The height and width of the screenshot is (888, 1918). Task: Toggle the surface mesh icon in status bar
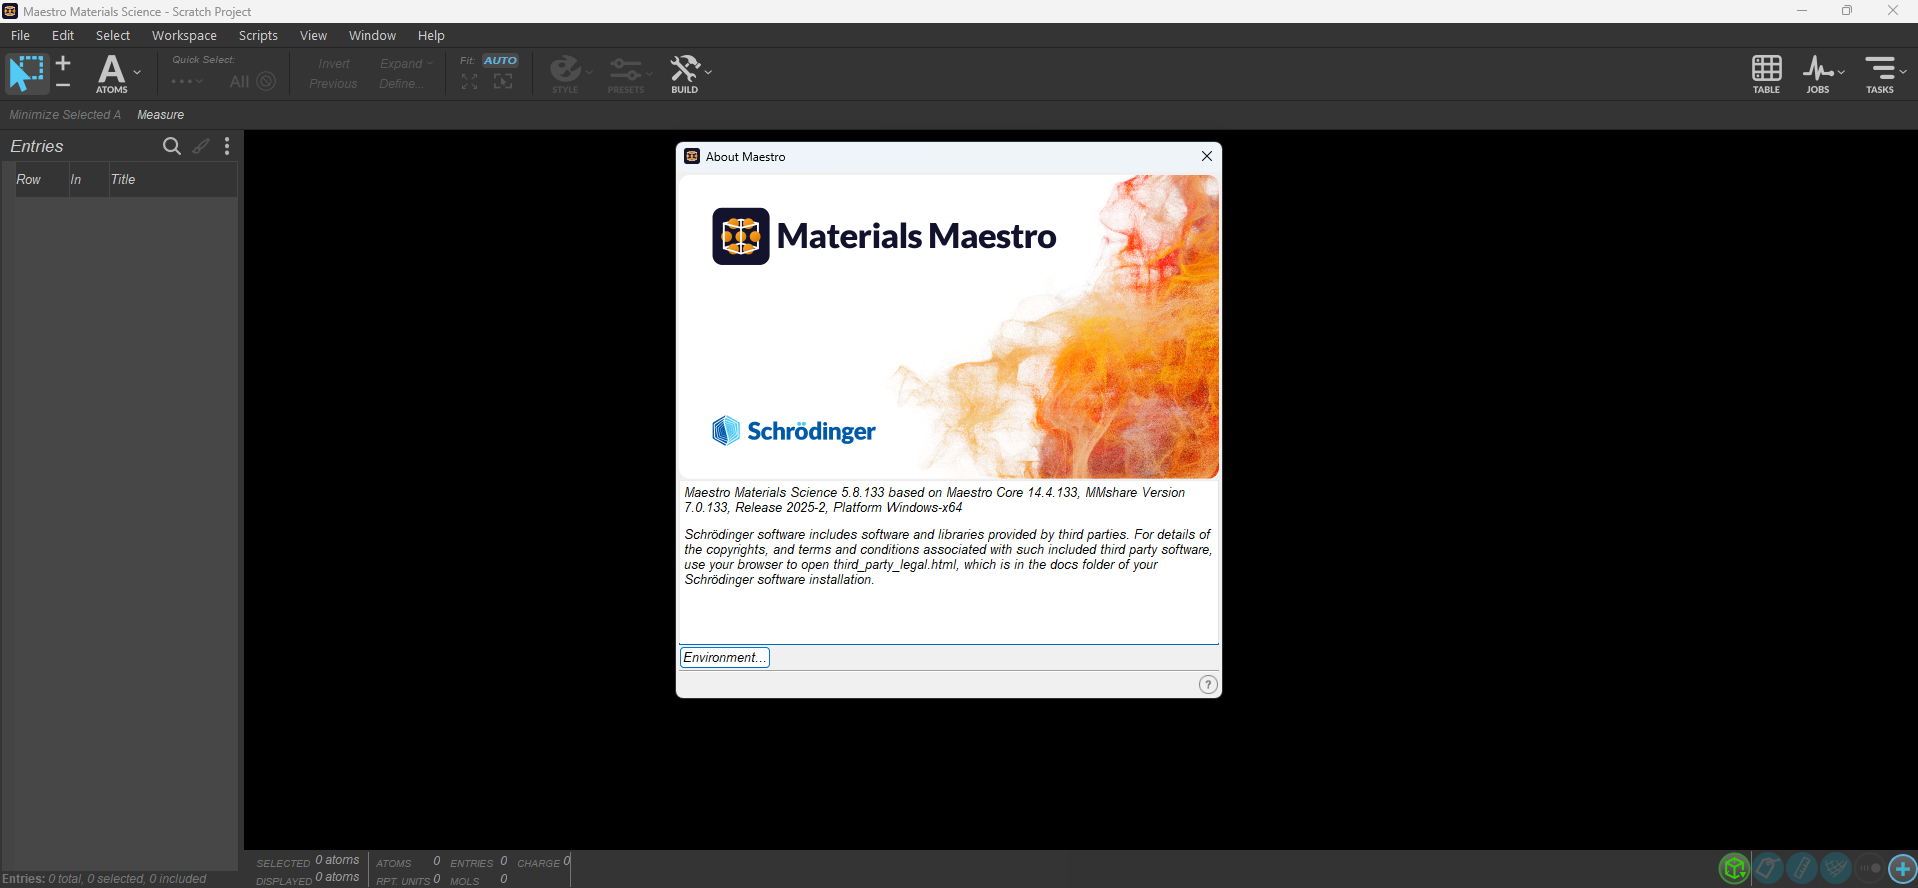(1836, 868)
